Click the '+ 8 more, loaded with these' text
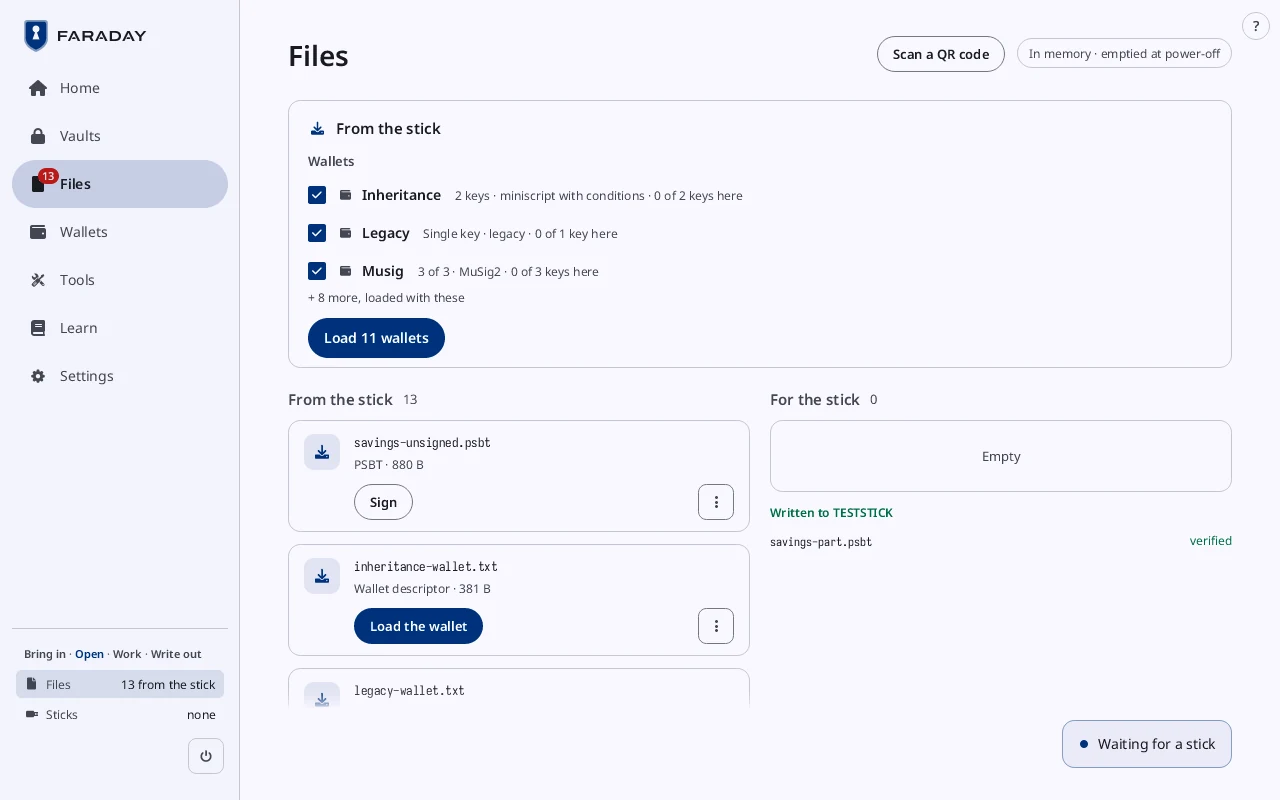Viewport: 1280px width, 800px height. [x=386, y=298]
